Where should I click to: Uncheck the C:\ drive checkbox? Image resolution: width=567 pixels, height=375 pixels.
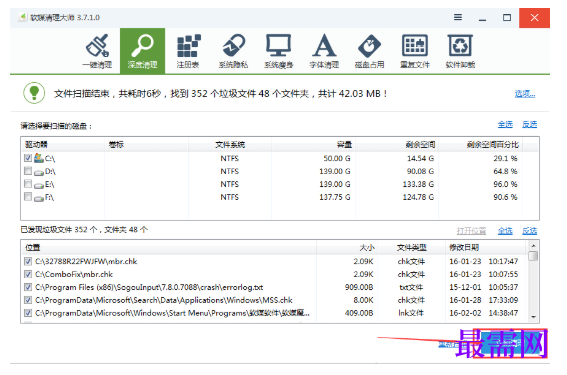click(28, 158)
